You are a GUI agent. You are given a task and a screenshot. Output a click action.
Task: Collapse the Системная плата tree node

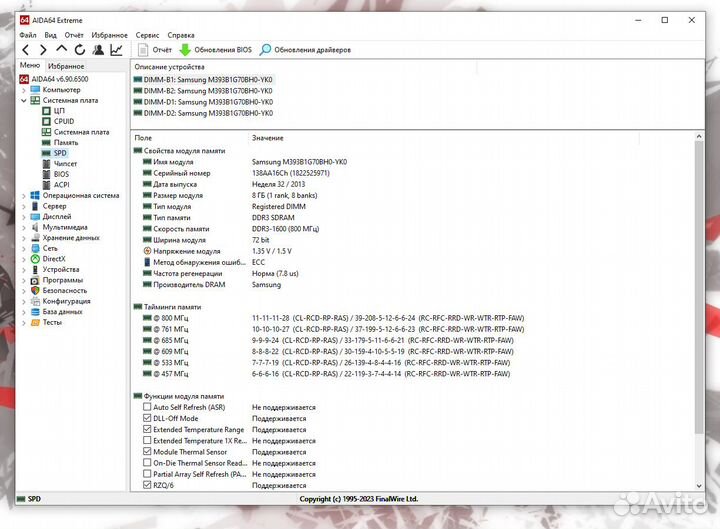point(24,100)
